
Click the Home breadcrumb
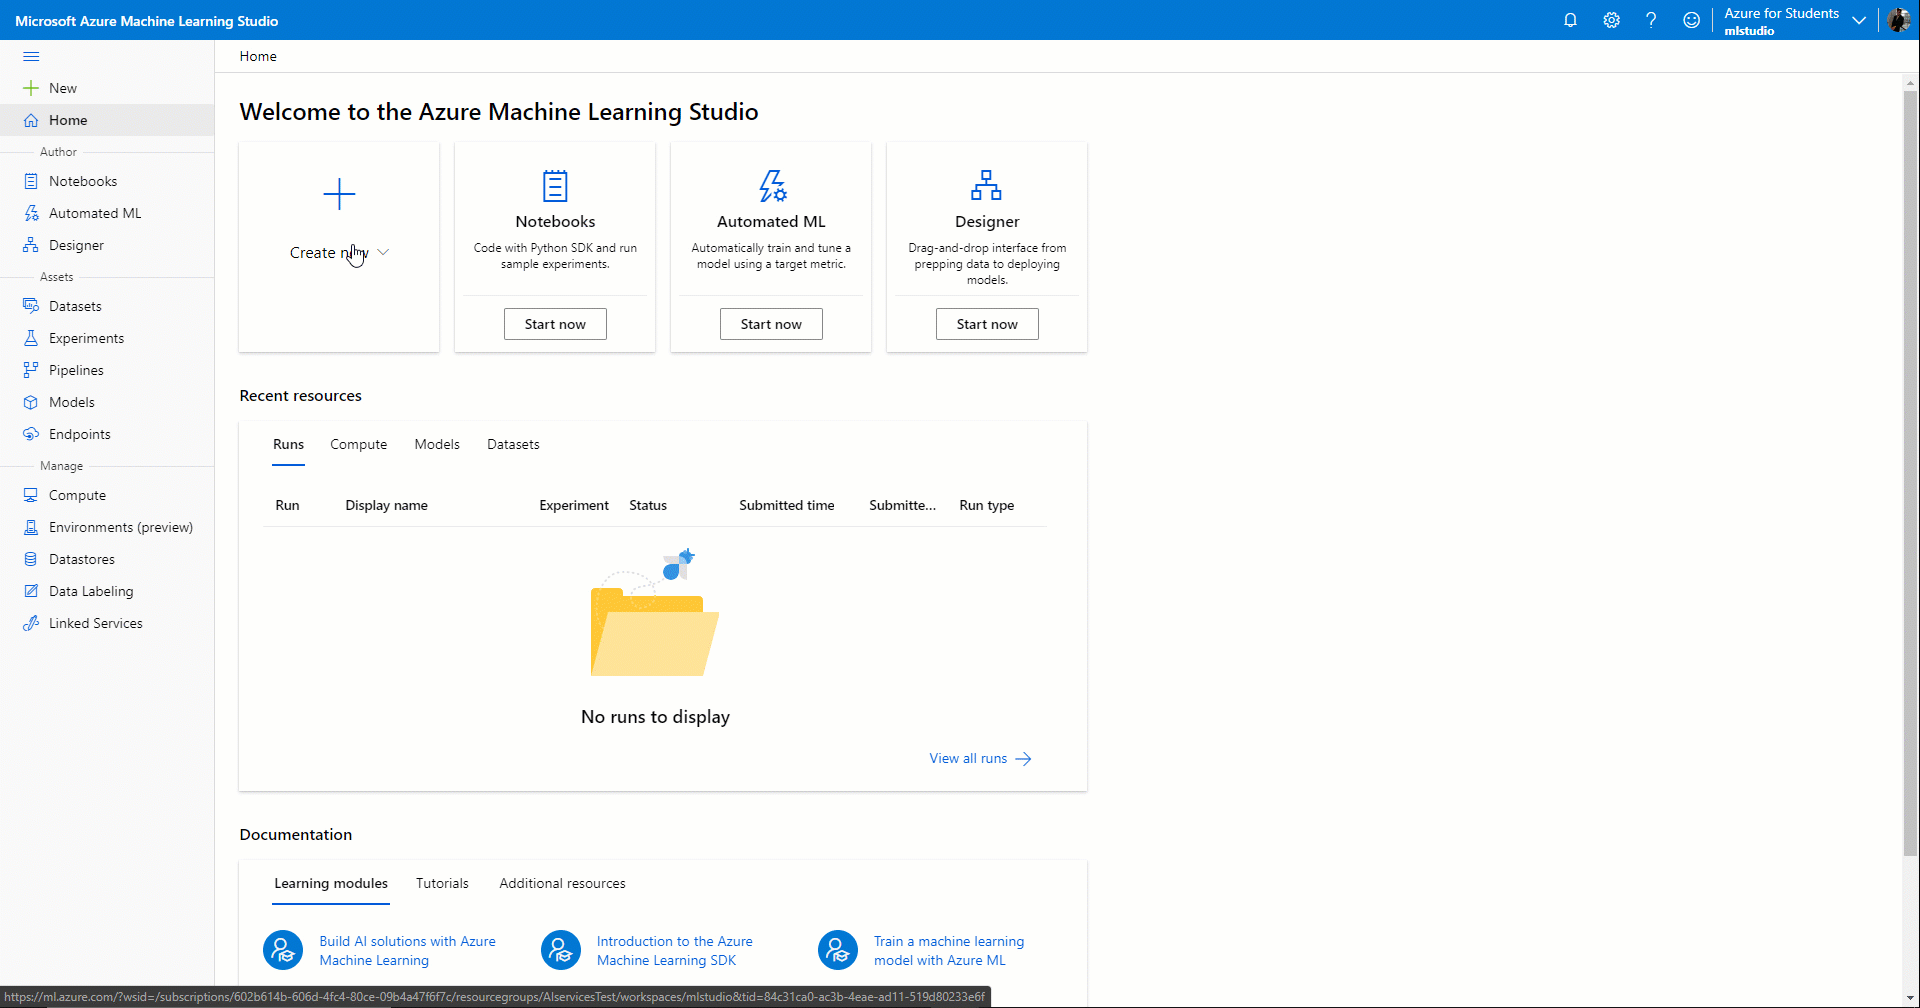258,56
